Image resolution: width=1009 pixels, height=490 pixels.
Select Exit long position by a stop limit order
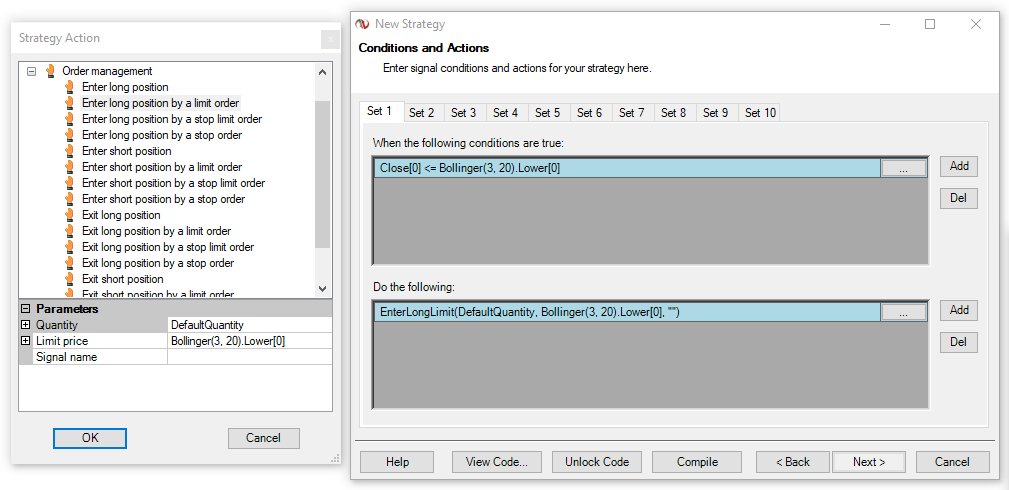click(168, 247)
